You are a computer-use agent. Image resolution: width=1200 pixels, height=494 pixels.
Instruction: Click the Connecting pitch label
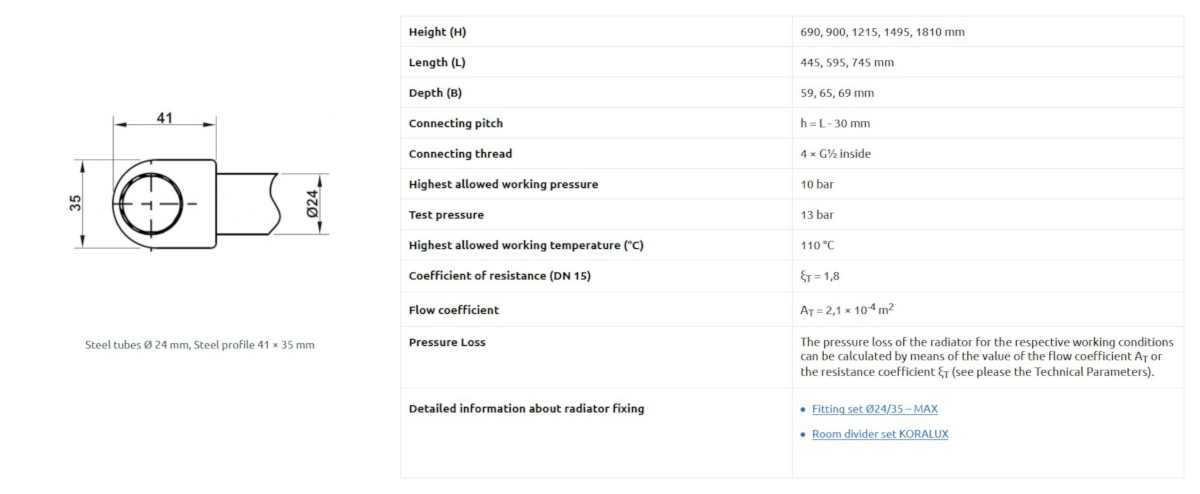pyautogui.click(x=456, y=123)
